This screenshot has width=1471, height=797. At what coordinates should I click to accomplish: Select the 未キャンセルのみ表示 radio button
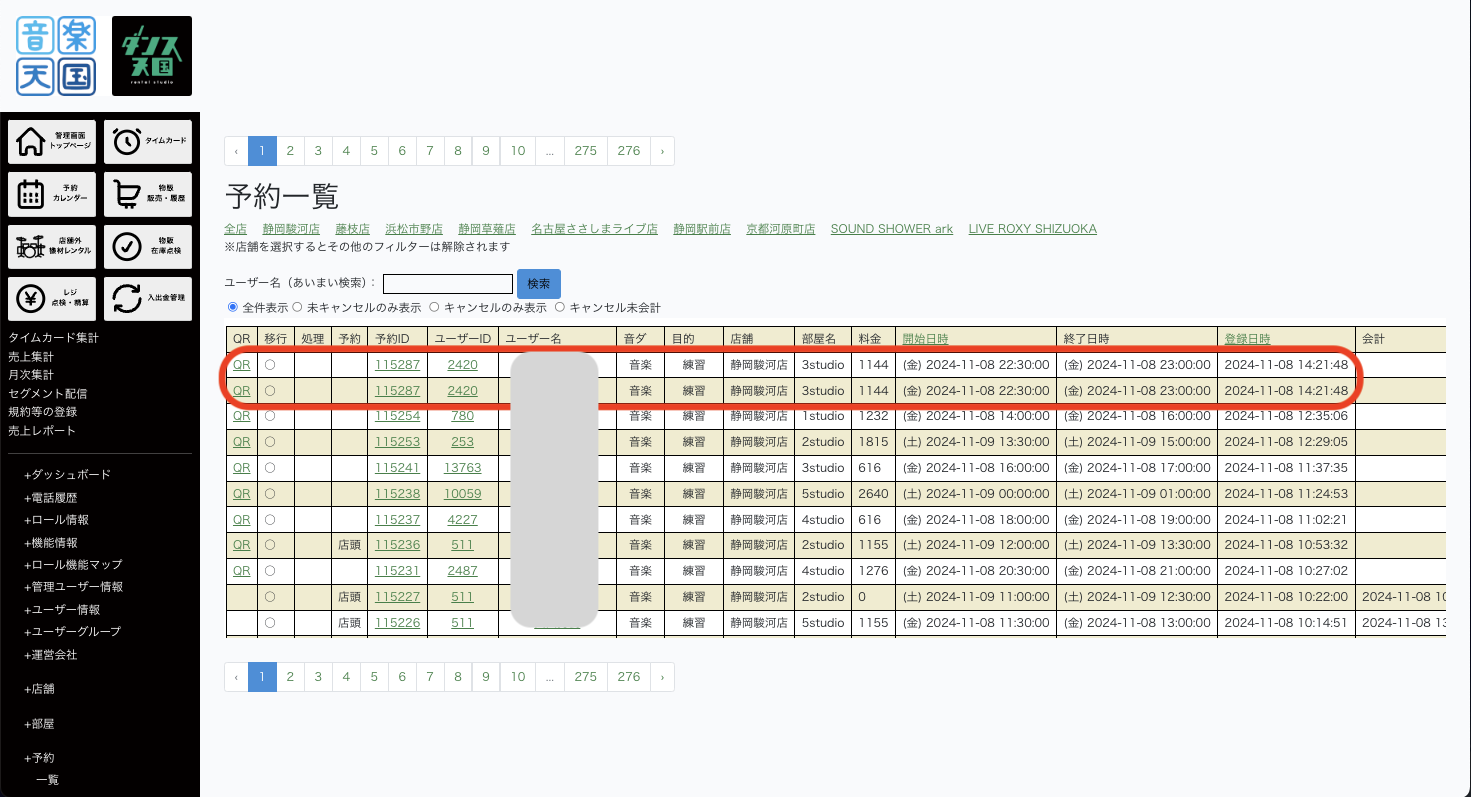click(297, 307)
